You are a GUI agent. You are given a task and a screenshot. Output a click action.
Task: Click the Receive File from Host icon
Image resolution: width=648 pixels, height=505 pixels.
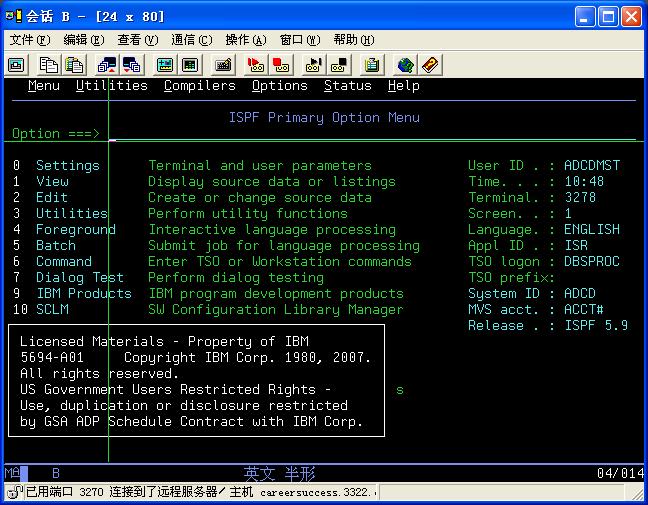pos(132,65)
